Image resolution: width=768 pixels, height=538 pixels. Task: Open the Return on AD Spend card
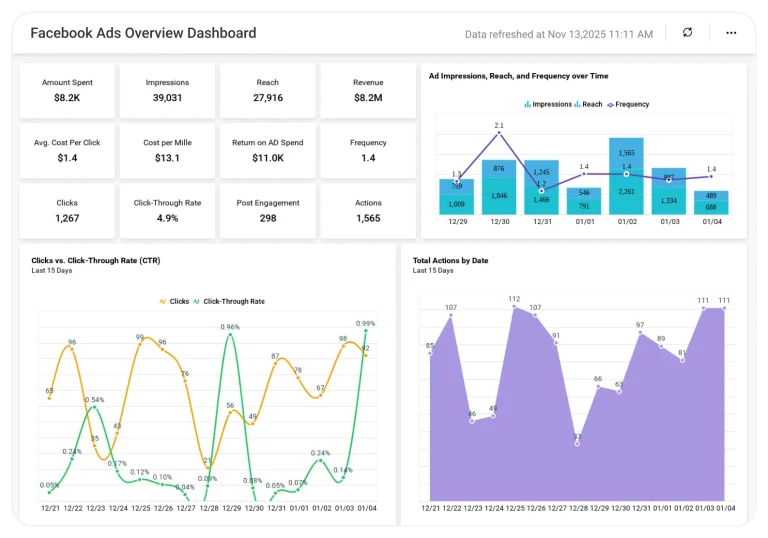tap(268, 150)
